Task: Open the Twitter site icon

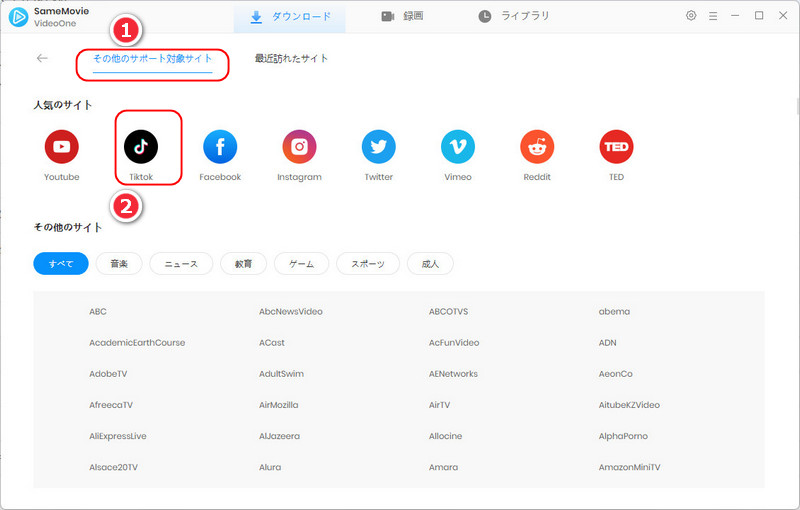Action: [379, 147]
